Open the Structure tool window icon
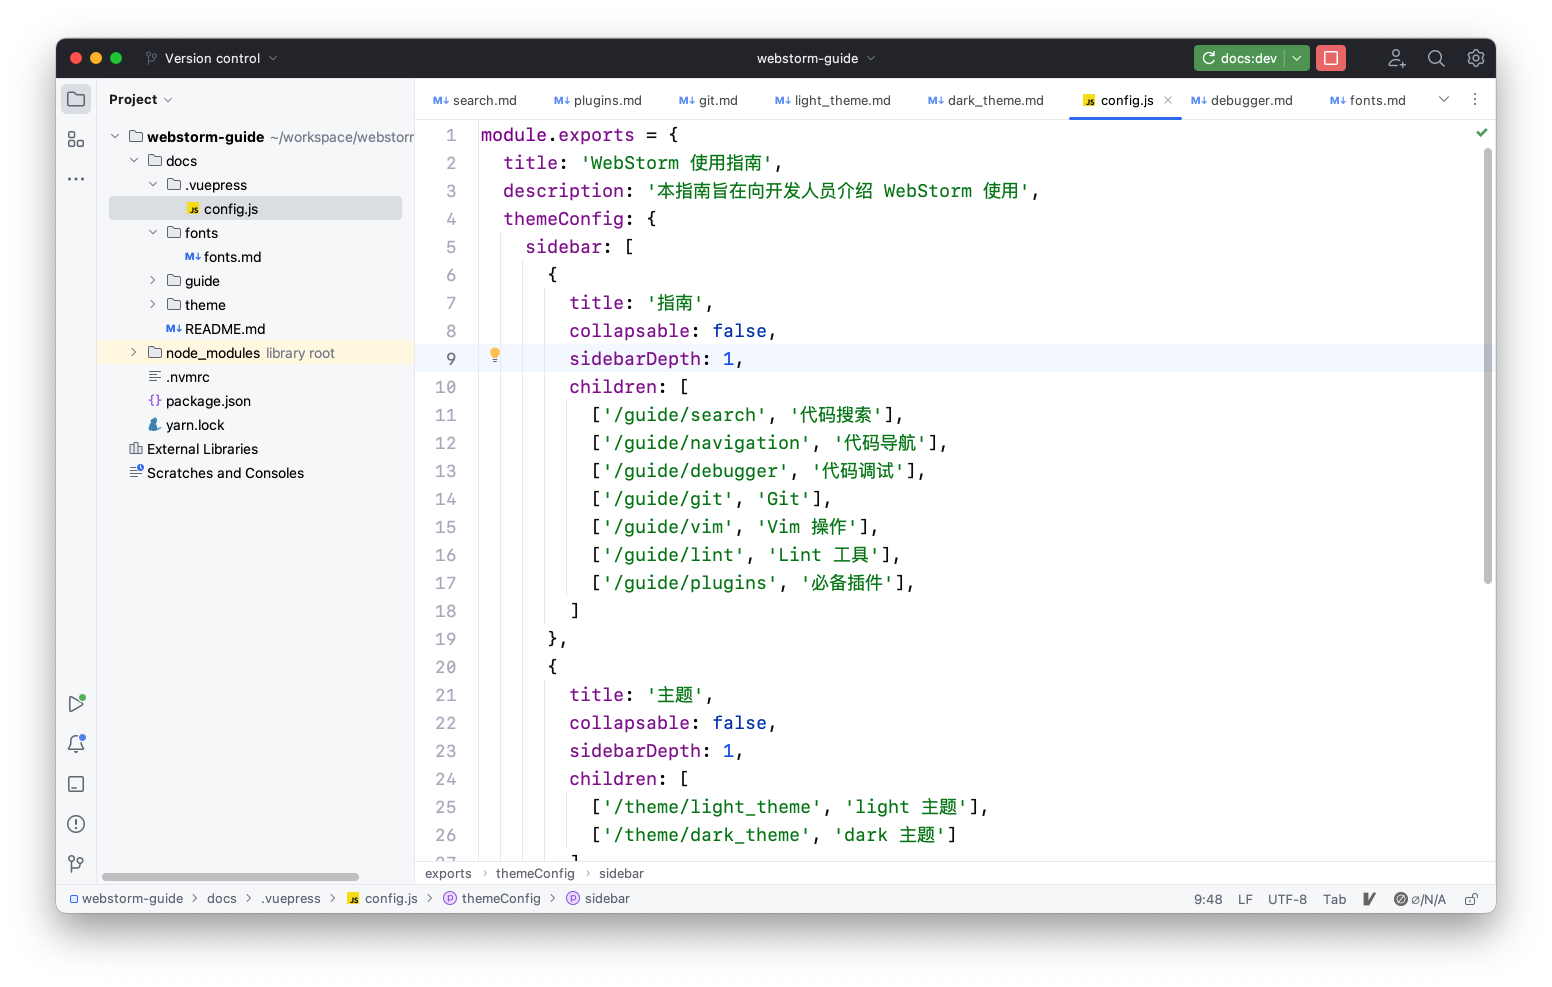Image resolution: width=1552 pixels, height=987 pixels. tap(76, 139)
